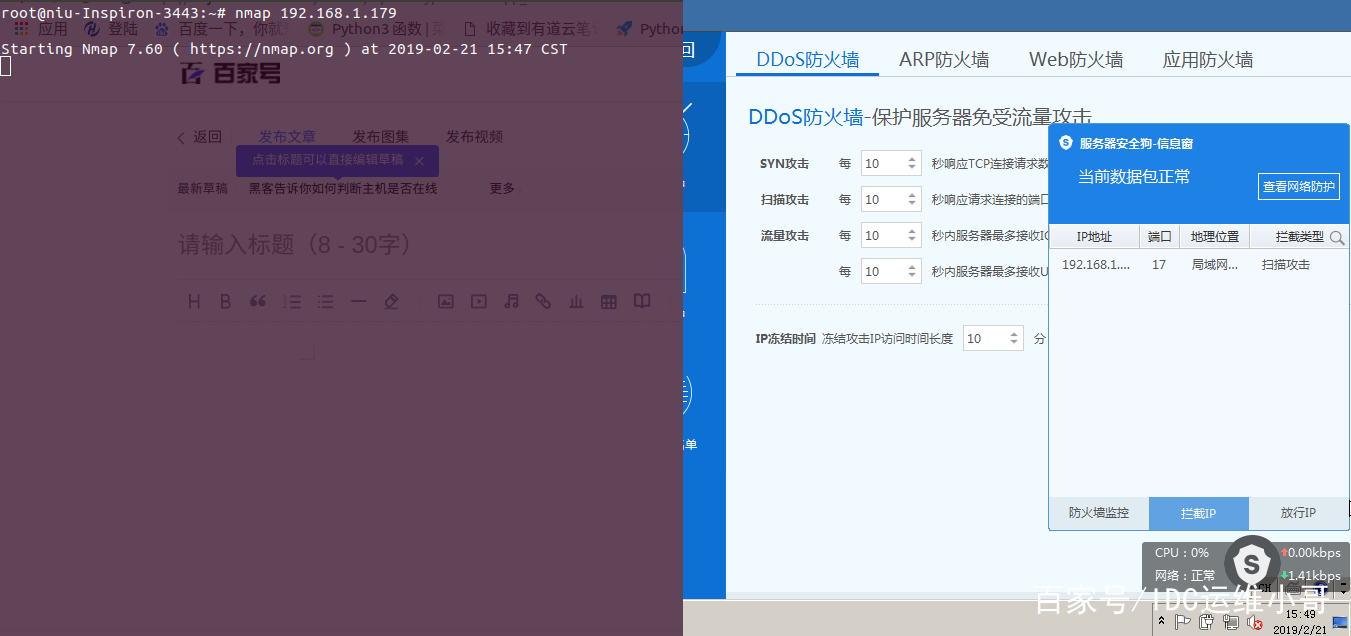Click Safedog logo in info window title

[1066, 143]
